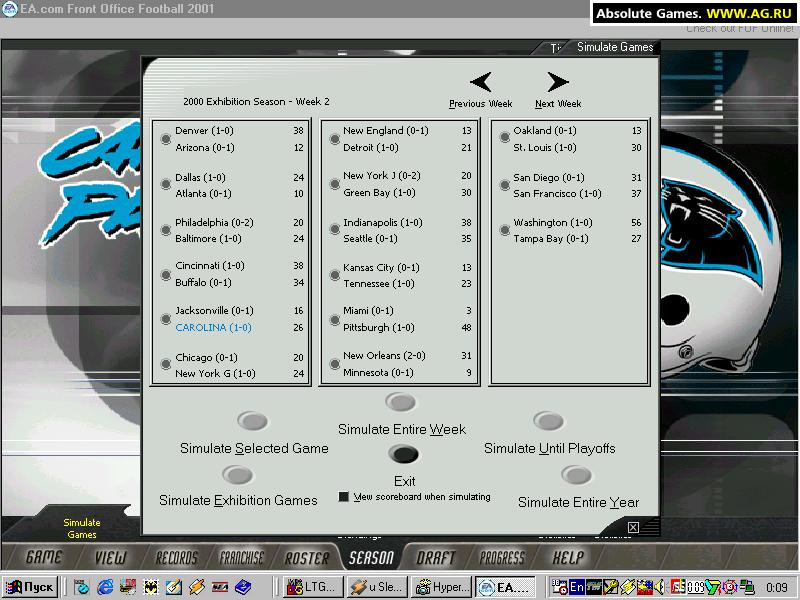Click the Simulate Entire Year button
This screenshot has width=800, height=600.
tap(577, 475)
